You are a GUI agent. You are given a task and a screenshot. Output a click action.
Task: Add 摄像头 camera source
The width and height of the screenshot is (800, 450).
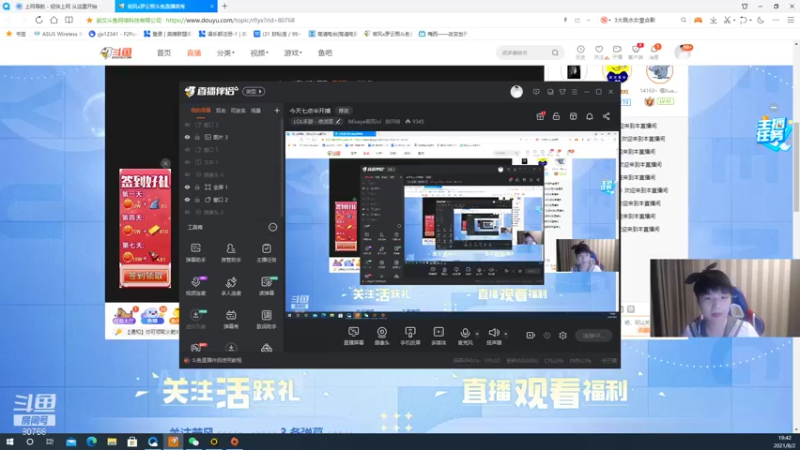(382, 336)
